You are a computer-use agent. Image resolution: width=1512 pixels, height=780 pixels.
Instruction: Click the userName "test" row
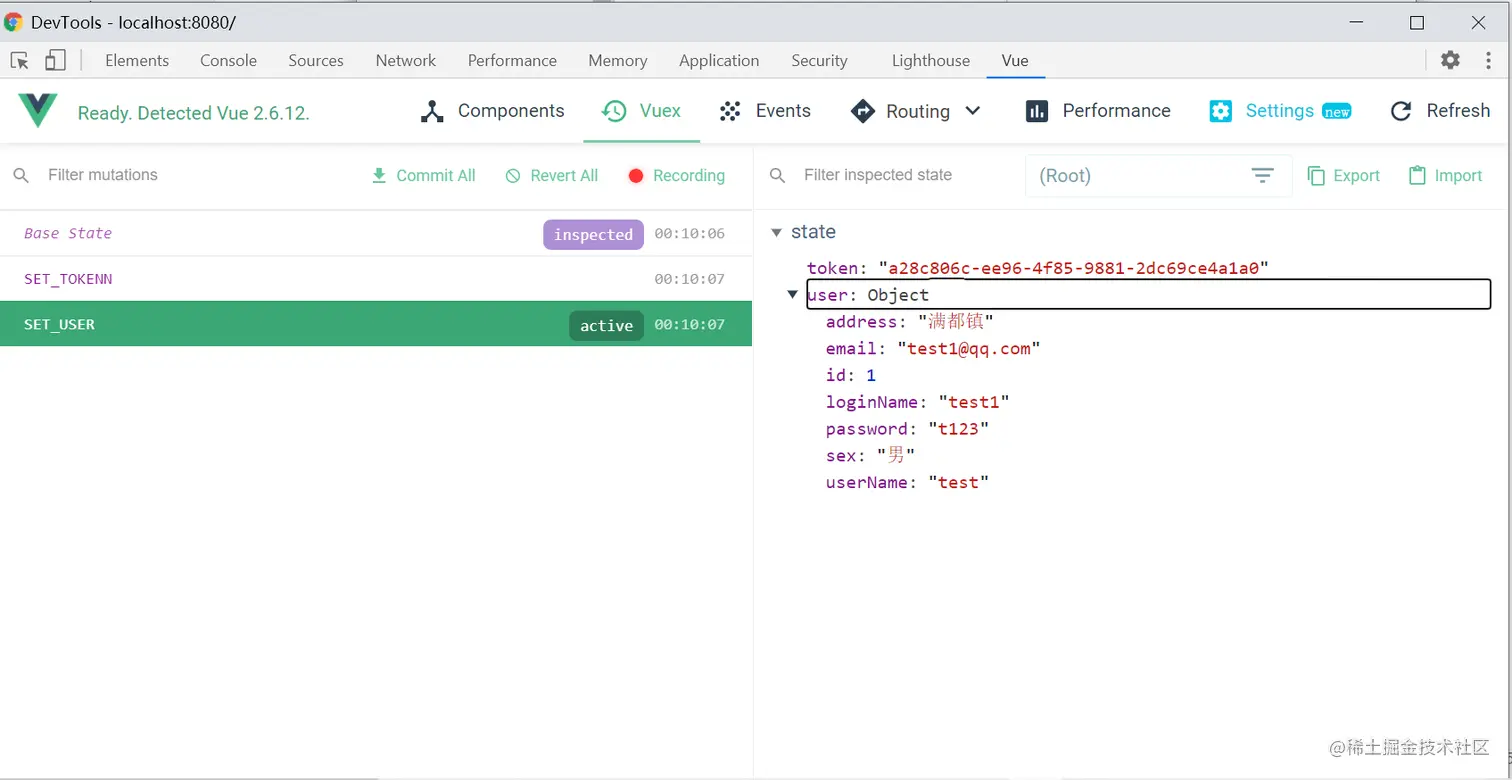[x=907, y=482]
